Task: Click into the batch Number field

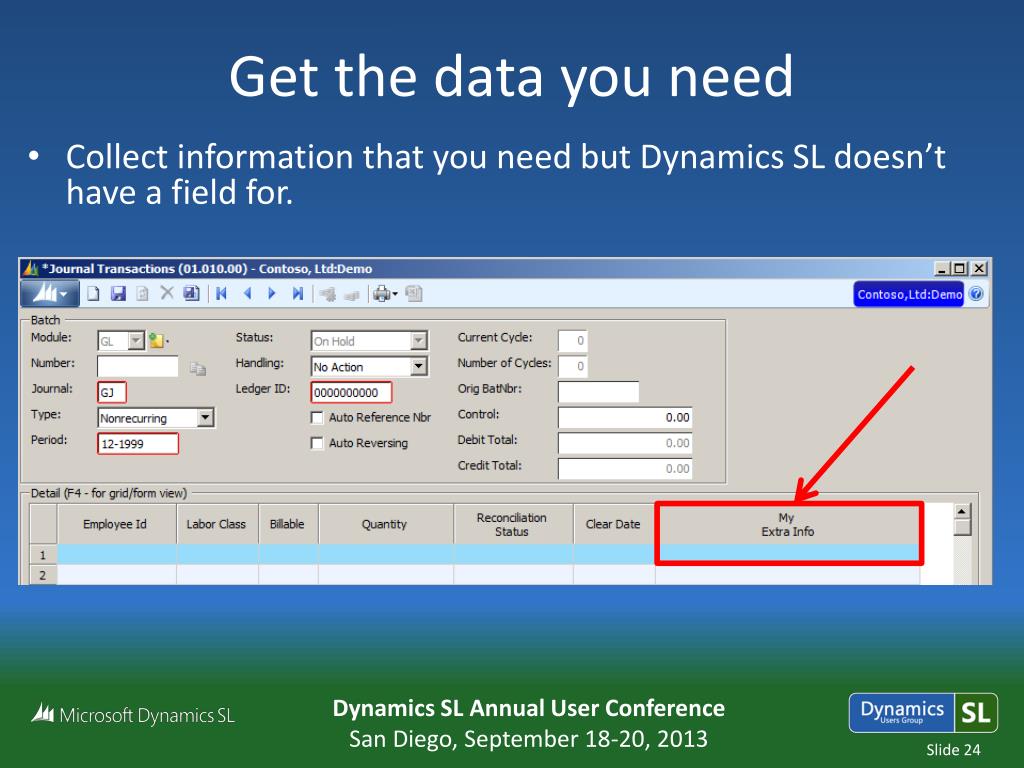Action: coord(138,366)
